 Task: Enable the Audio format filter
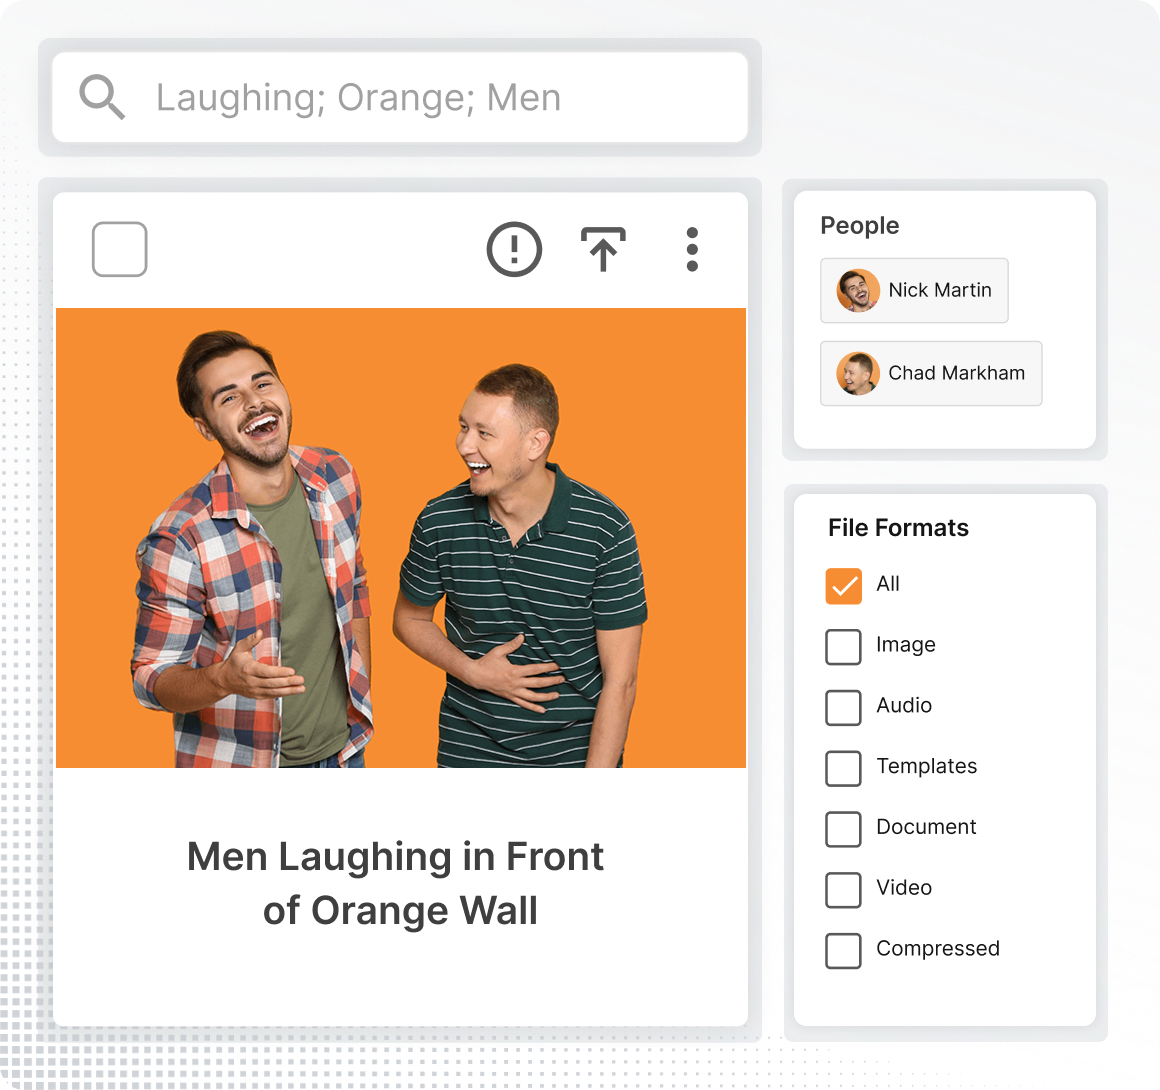[843, 707]
